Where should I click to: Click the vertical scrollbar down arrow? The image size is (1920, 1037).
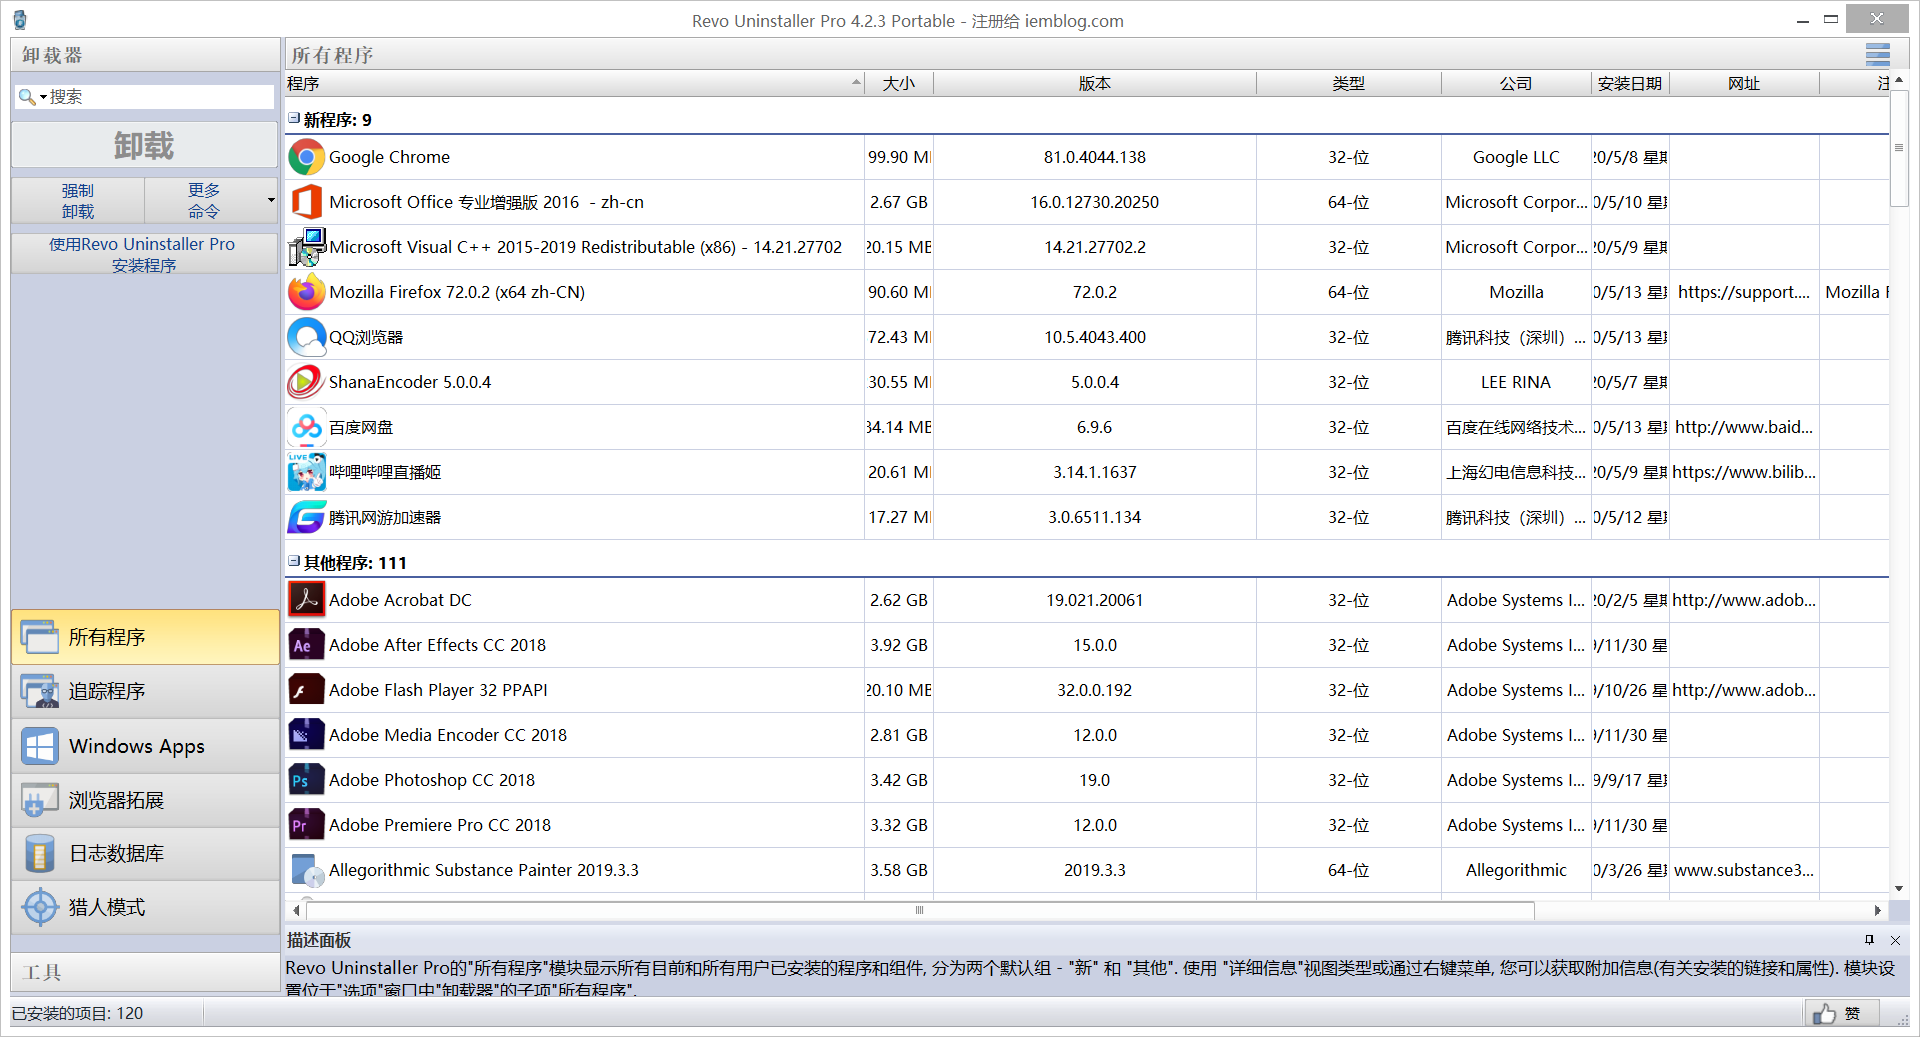coord(1899,888)
